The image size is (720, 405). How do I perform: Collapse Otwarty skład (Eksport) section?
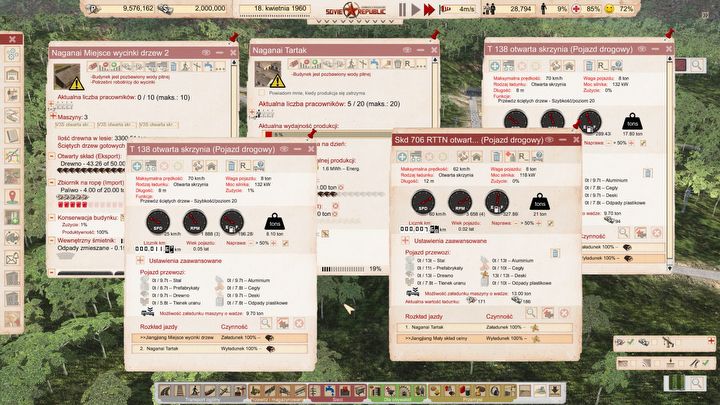(x=52, y=156)
